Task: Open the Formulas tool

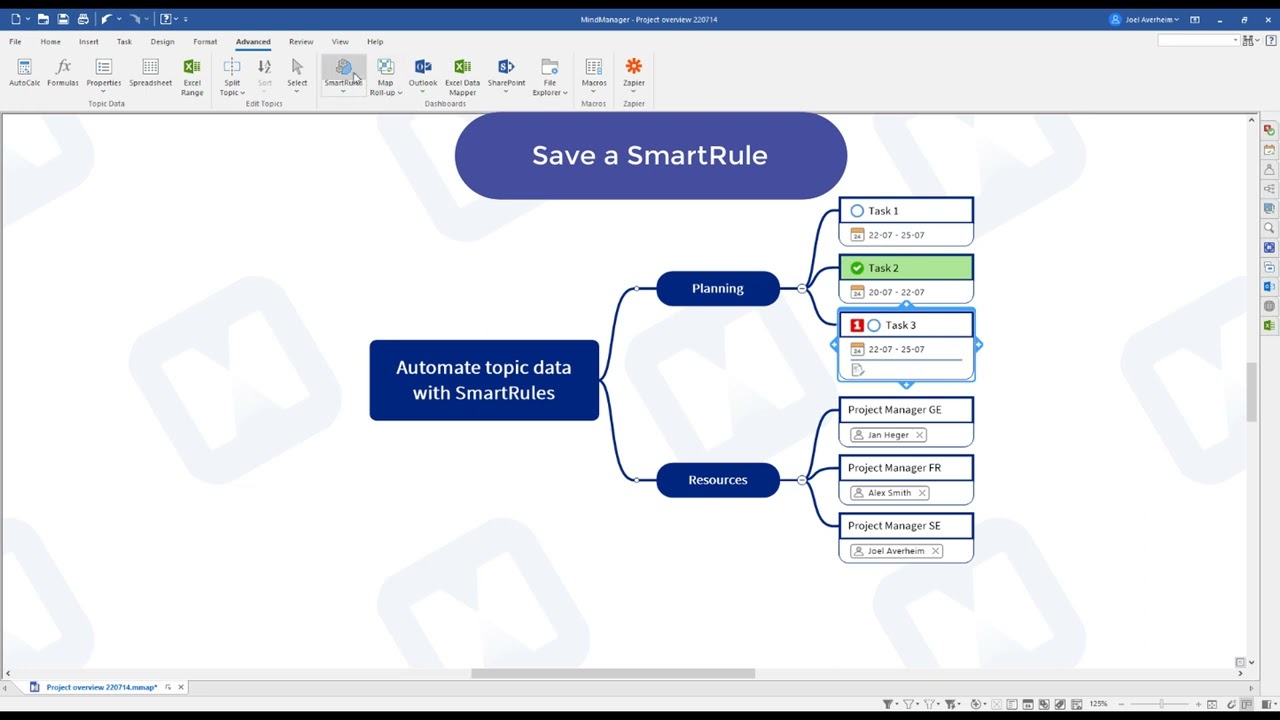Action: pos(63,73)
